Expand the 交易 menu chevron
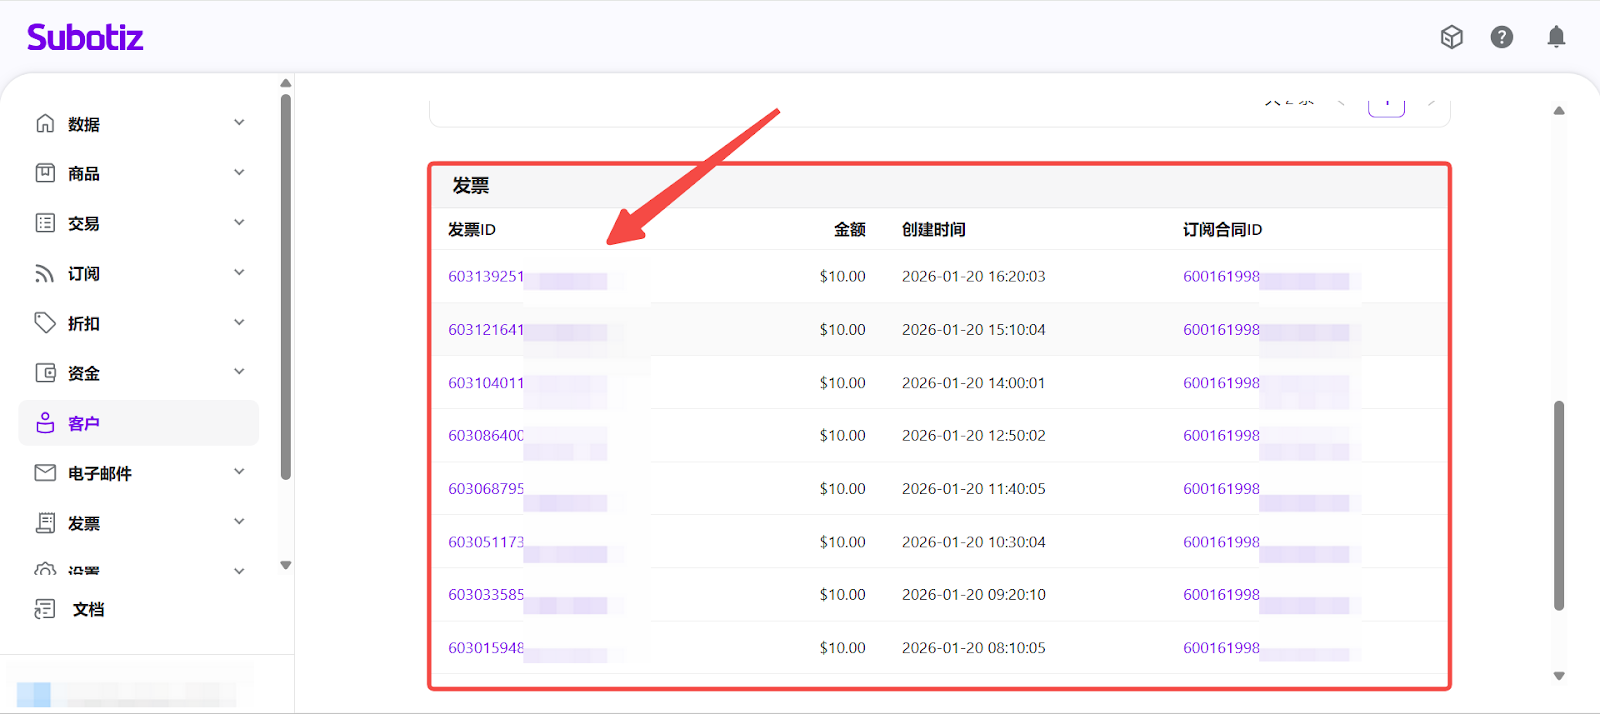1600x714 pixels. pos(239,222)
